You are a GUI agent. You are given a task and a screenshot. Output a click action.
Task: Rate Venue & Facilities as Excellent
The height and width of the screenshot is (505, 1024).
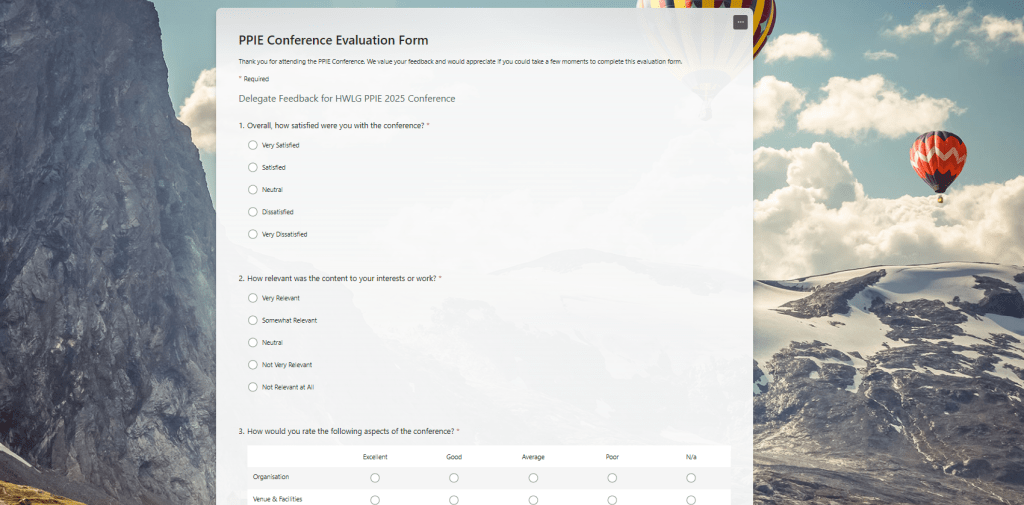click(x=375, y=499)
